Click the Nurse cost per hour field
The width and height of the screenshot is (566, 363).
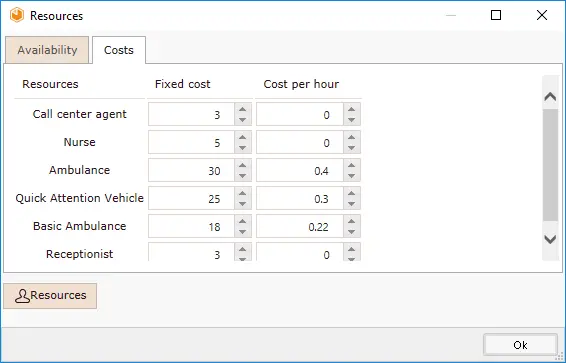[x=300, y=143]
